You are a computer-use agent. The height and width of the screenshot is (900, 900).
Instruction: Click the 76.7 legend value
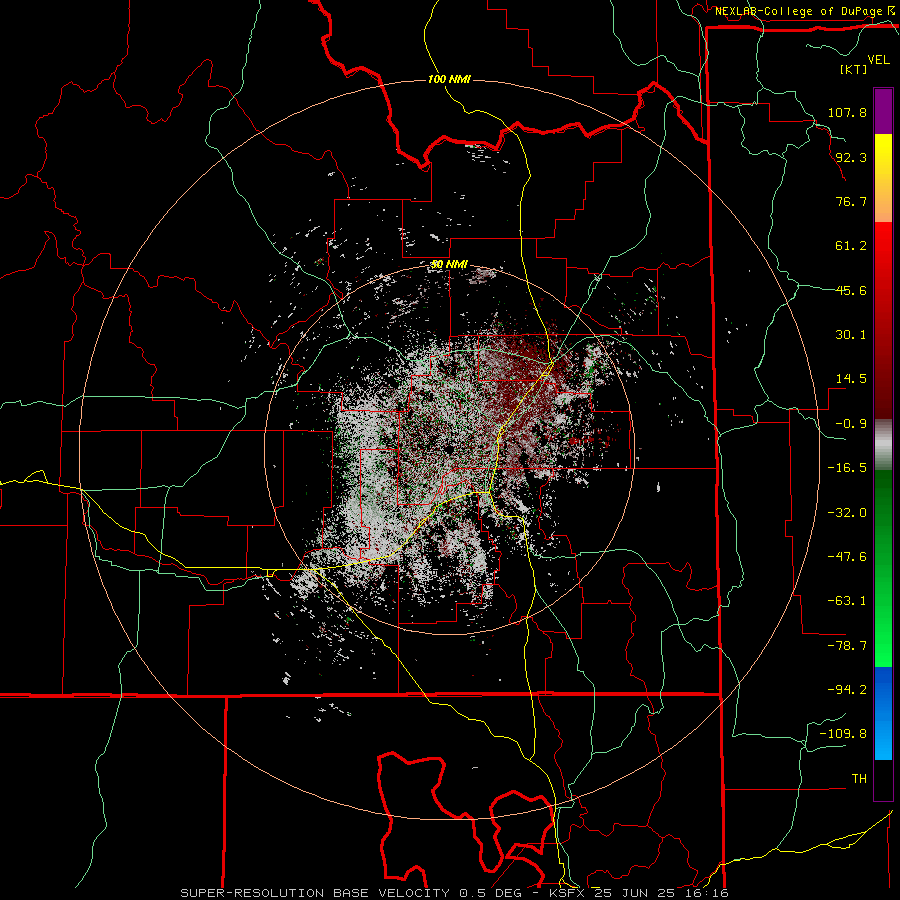click(851, 201)
